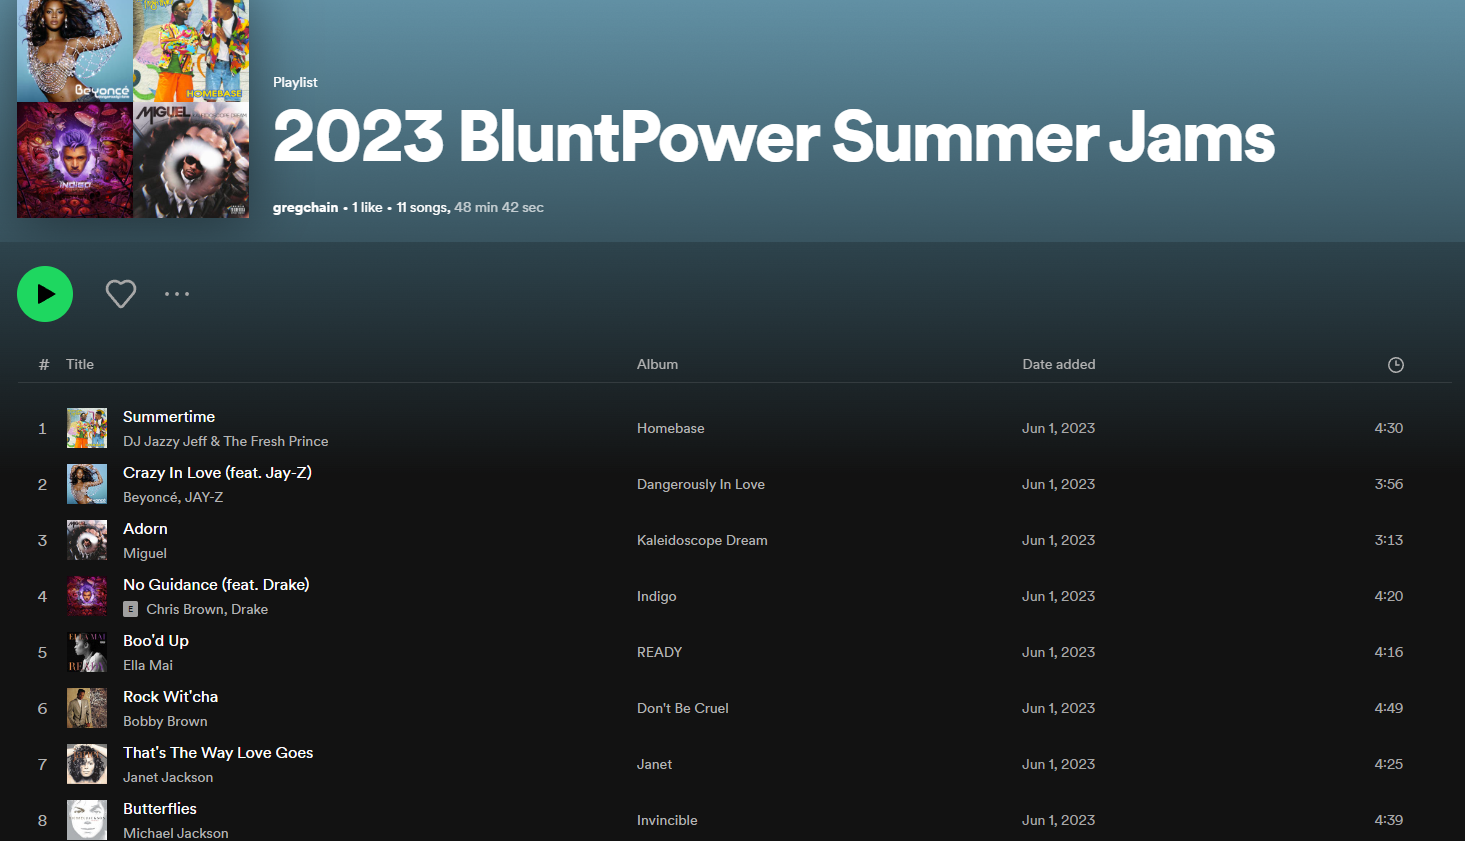Viewport: 1465px width, 841px height.
Task: Open the Summertime track title
Action: 169,416
